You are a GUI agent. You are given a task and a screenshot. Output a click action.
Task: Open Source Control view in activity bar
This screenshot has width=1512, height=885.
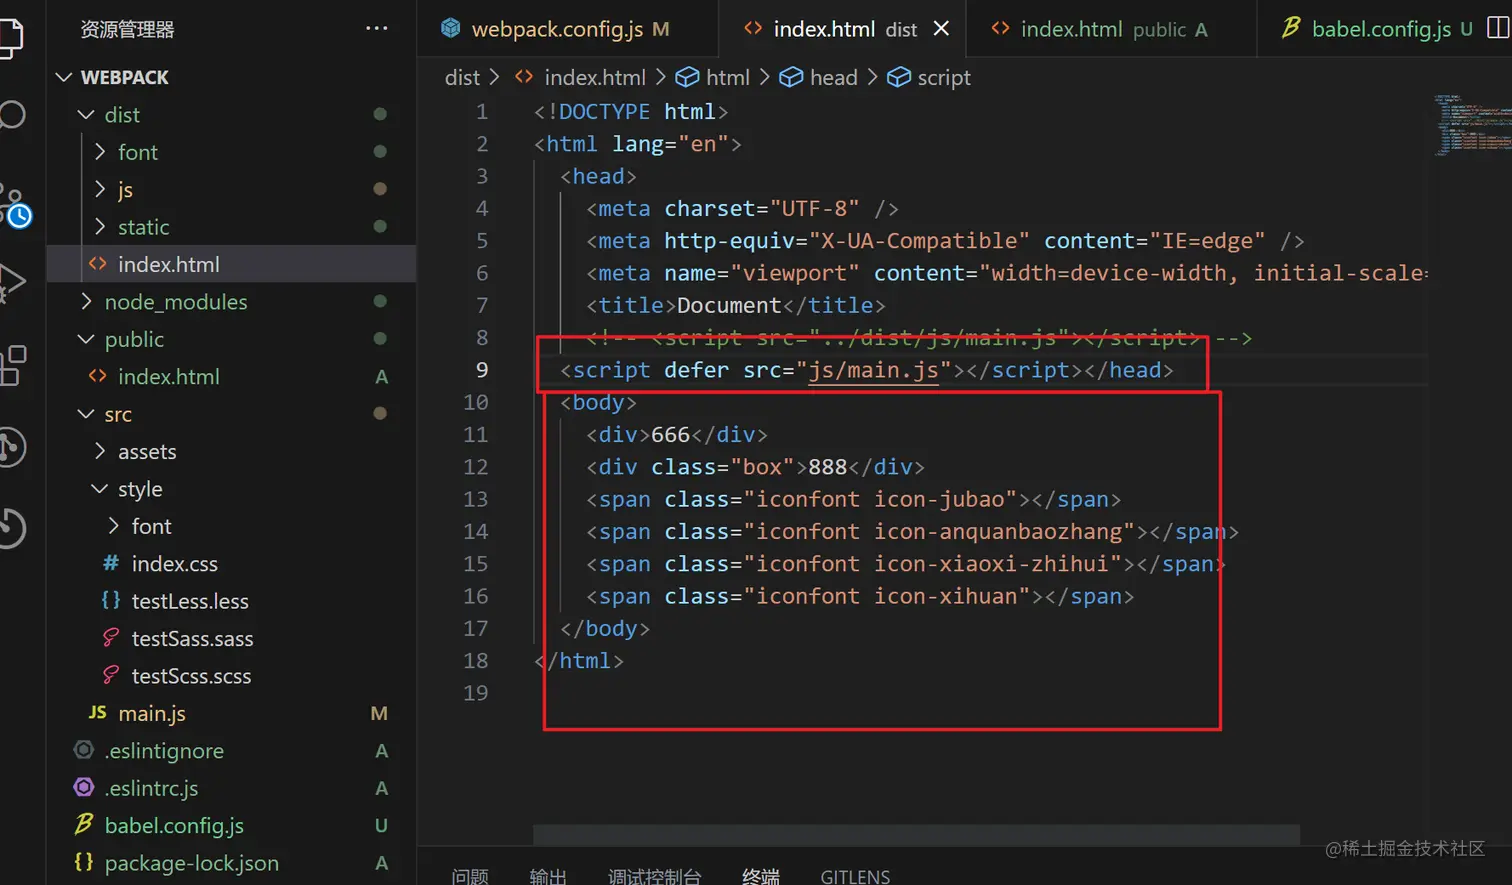pos(14,205)
